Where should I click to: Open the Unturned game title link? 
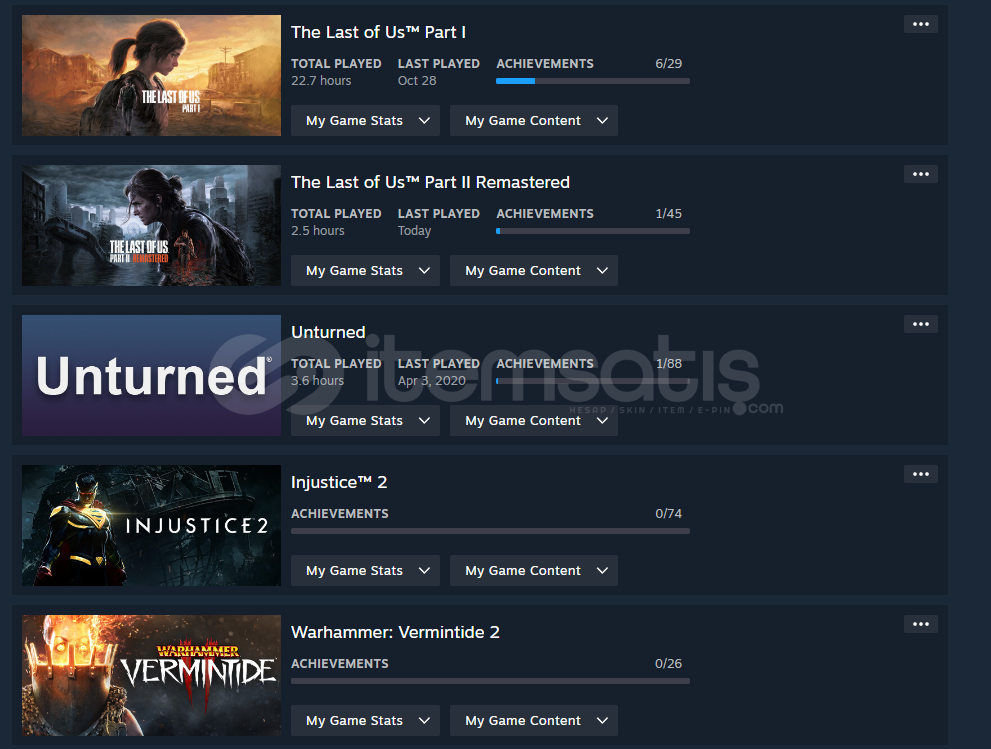point(328,332)
